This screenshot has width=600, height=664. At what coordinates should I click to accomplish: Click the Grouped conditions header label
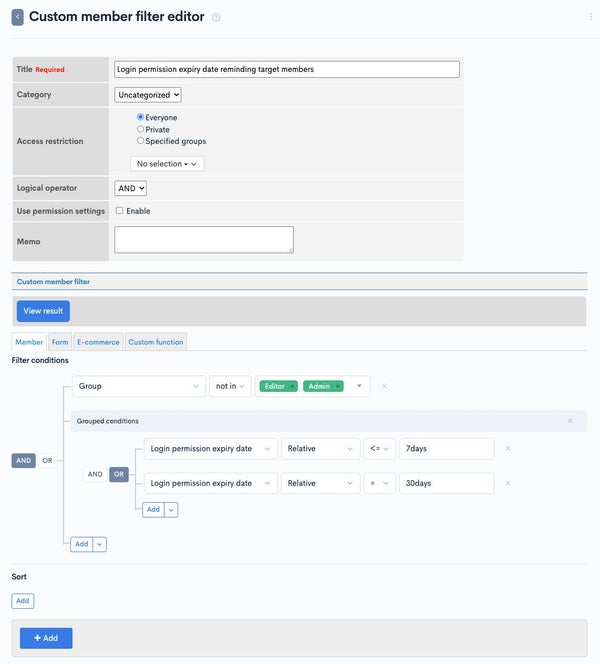tap(108, 421)
